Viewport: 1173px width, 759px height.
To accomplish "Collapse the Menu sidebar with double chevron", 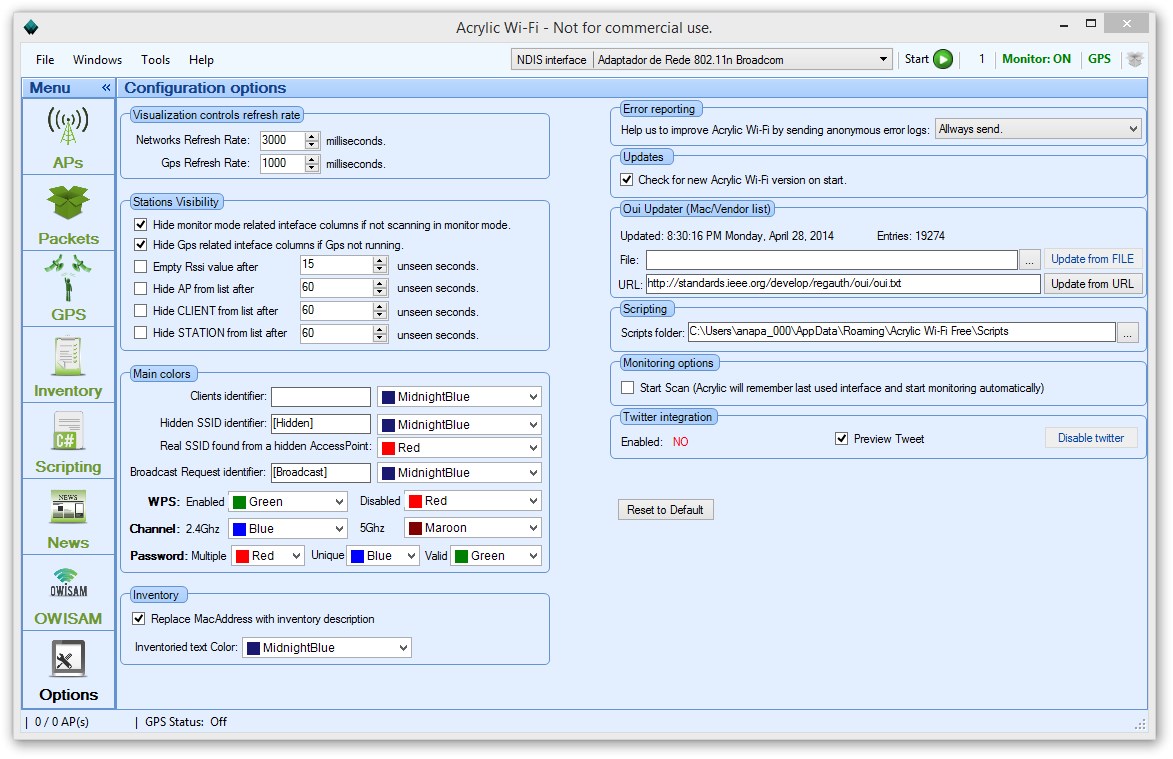I will tap(106, 87).
